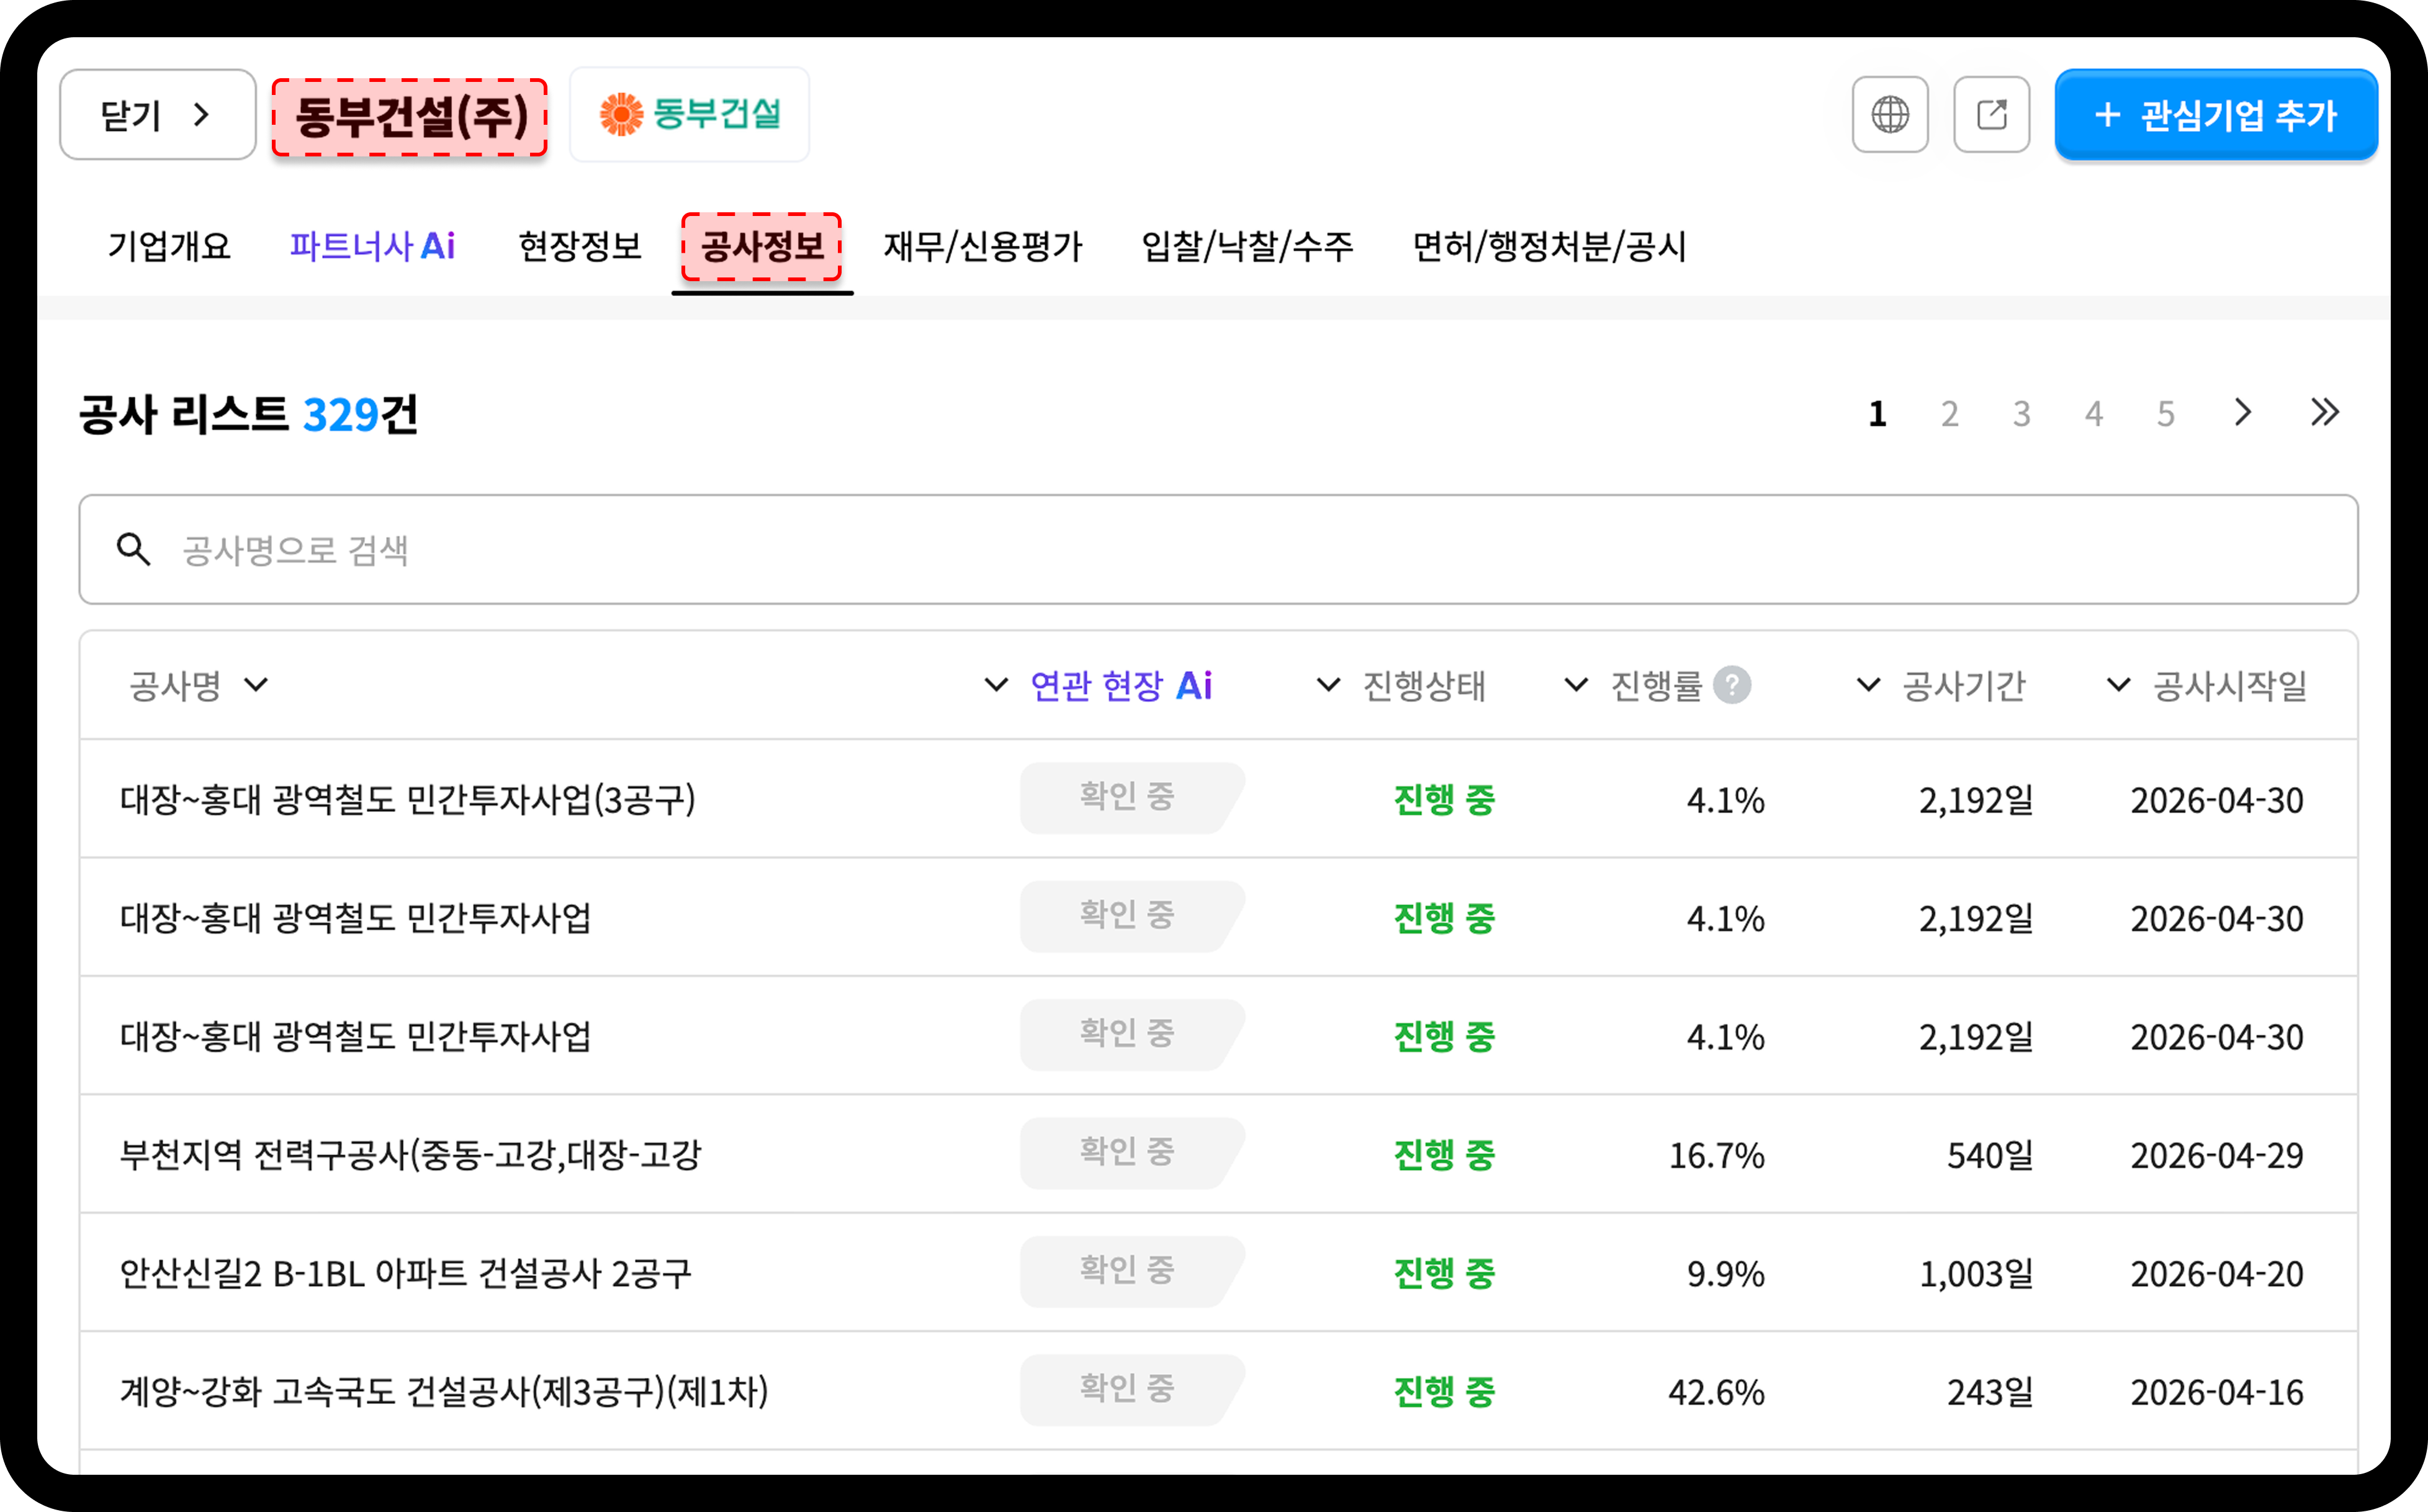This screenshot has height=1512, width=2428.
Task: Click the 동부건설 logo image
Action: click(x=689, y=114)
